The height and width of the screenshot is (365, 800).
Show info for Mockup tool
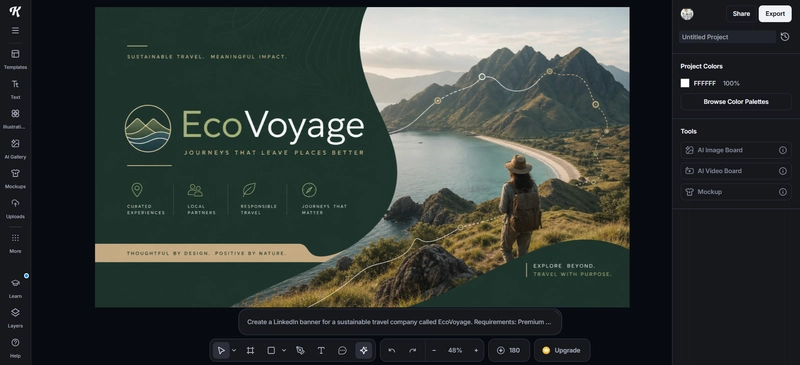783,192
